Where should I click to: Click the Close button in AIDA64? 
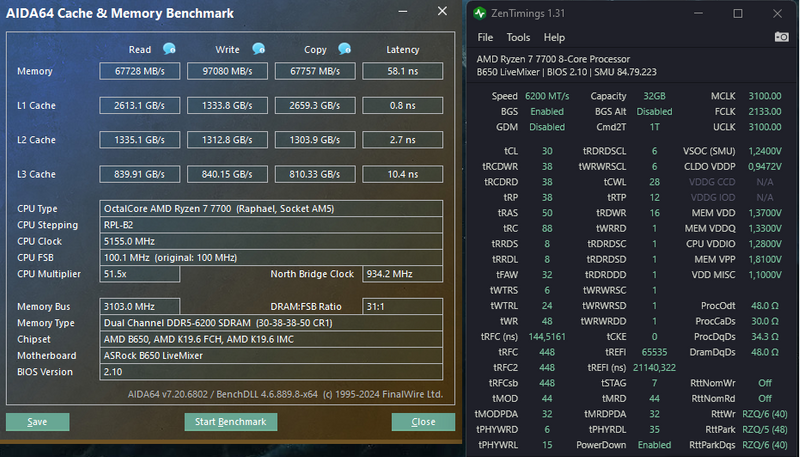tap(423, 422)
